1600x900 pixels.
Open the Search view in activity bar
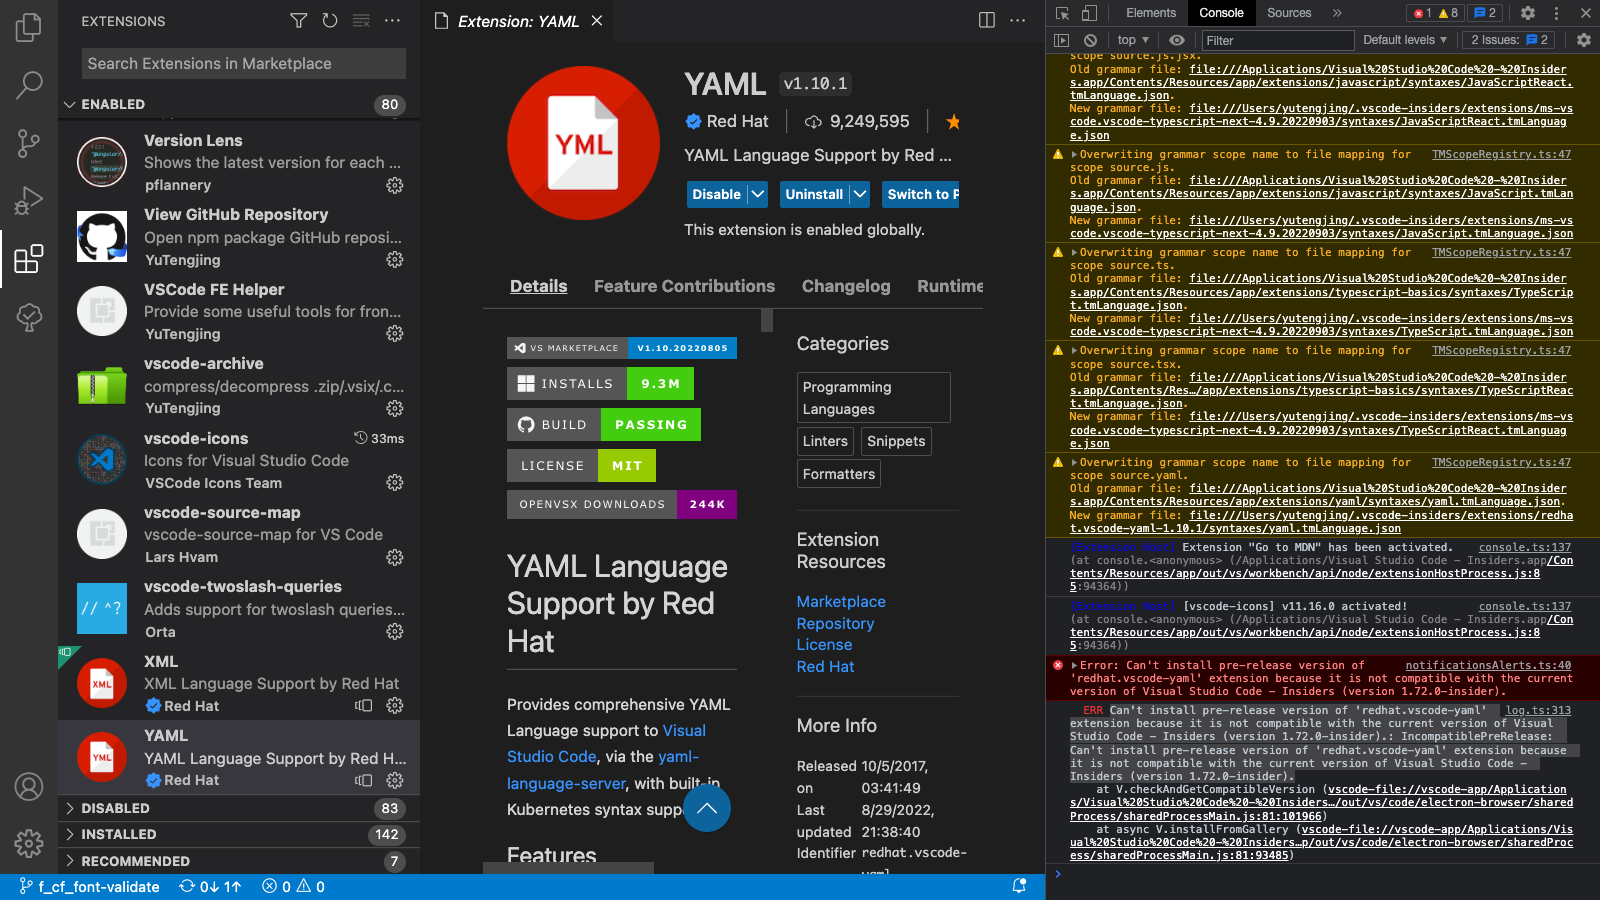tap(29, 85)
